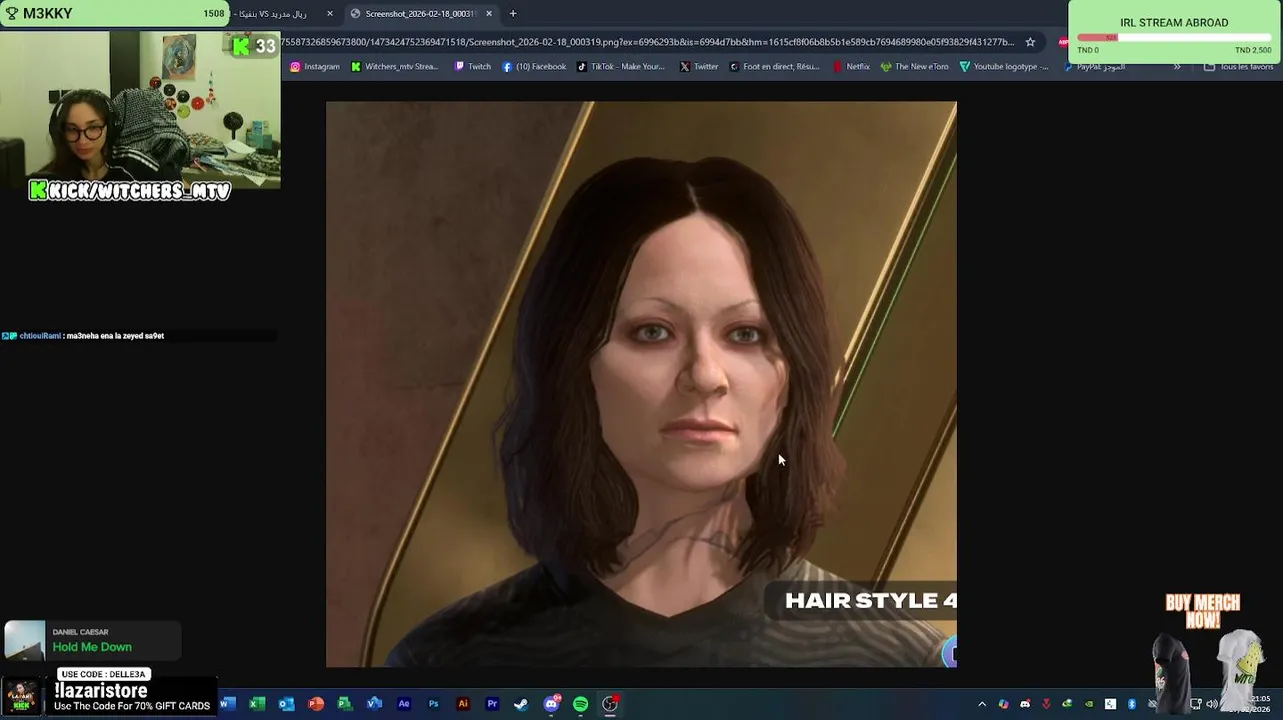Bookmark this page with star icon
Image resolution: width=1283 pixels, height=720 pixels.
coord(1030,42)
